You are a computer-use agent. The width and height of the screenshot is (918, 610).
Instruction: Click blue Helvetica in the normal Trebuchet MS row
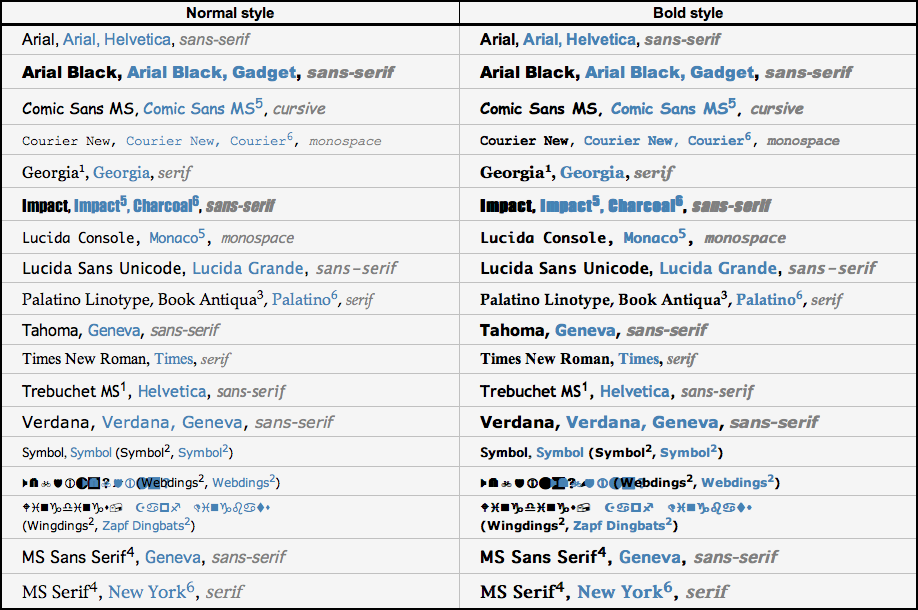click(x=172, y=391)
